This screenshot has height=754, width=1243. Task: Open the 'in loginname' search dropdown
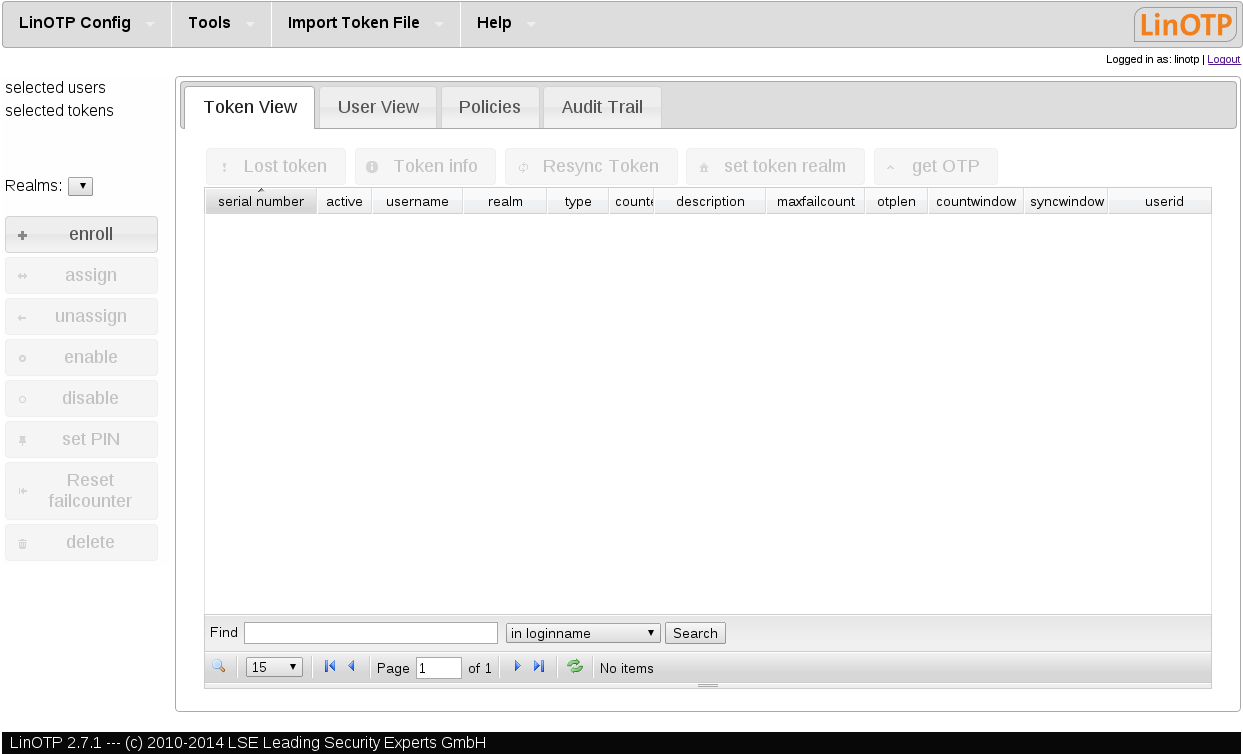[583, 633]
